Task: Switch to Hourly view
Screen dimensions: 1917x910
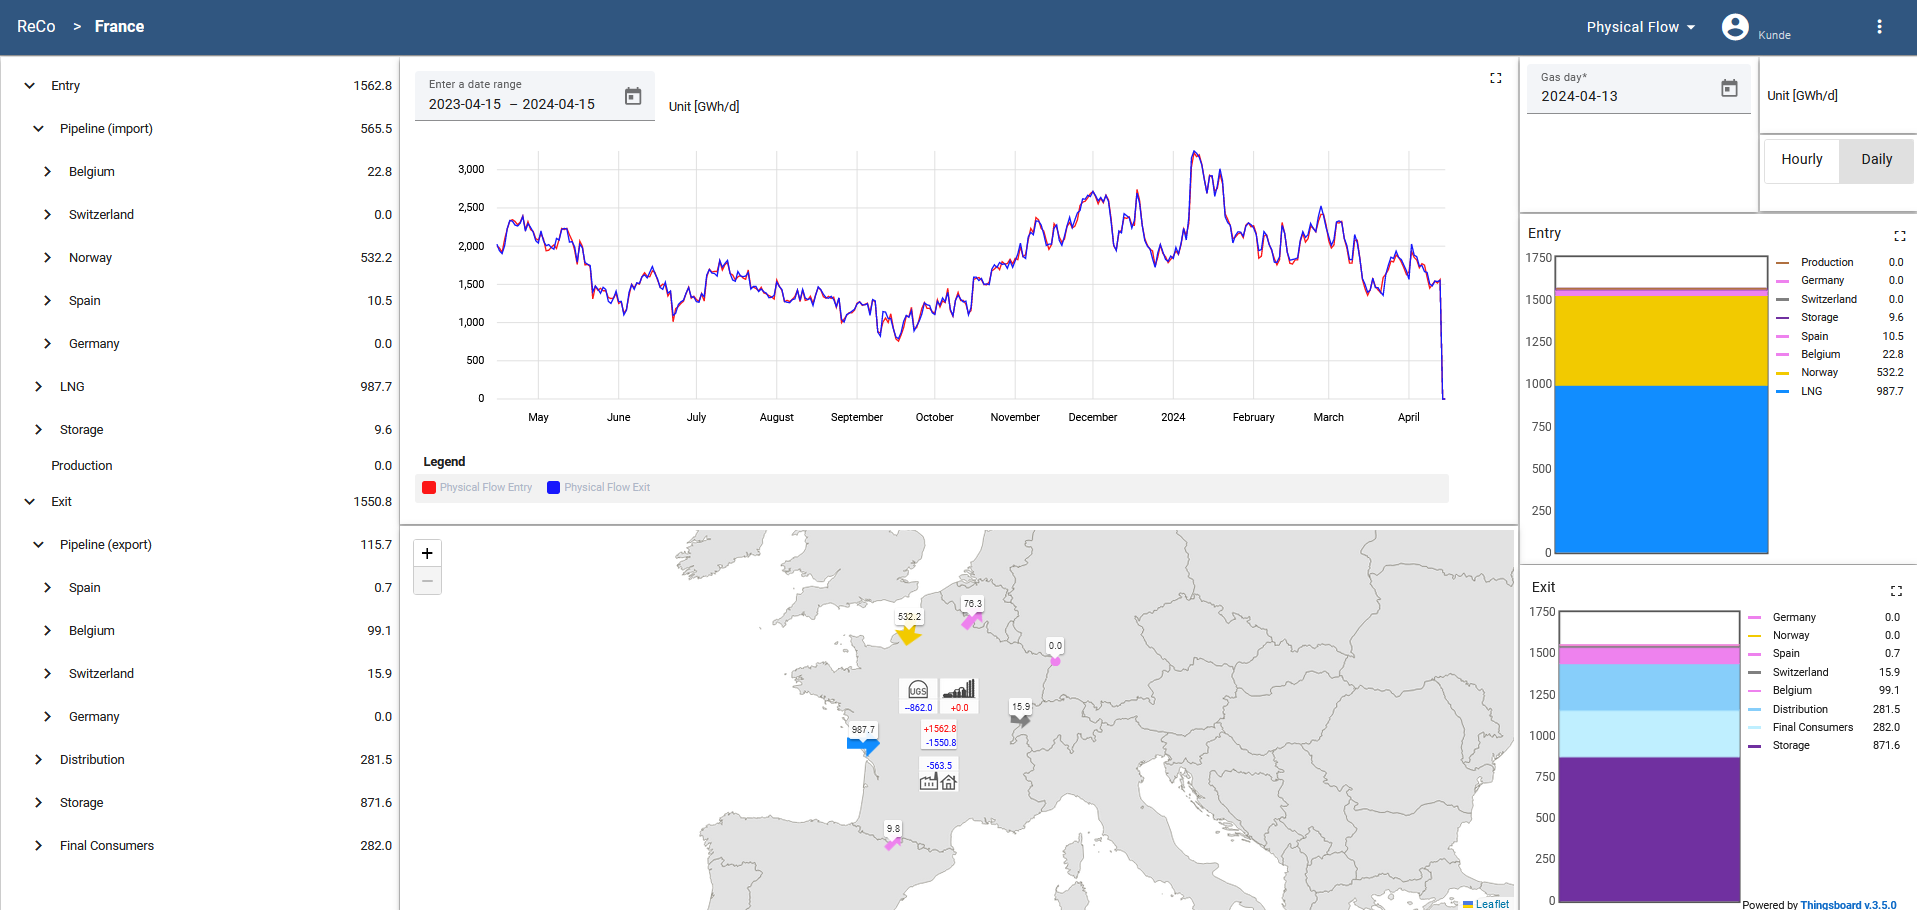Action: click(1801, 160)
